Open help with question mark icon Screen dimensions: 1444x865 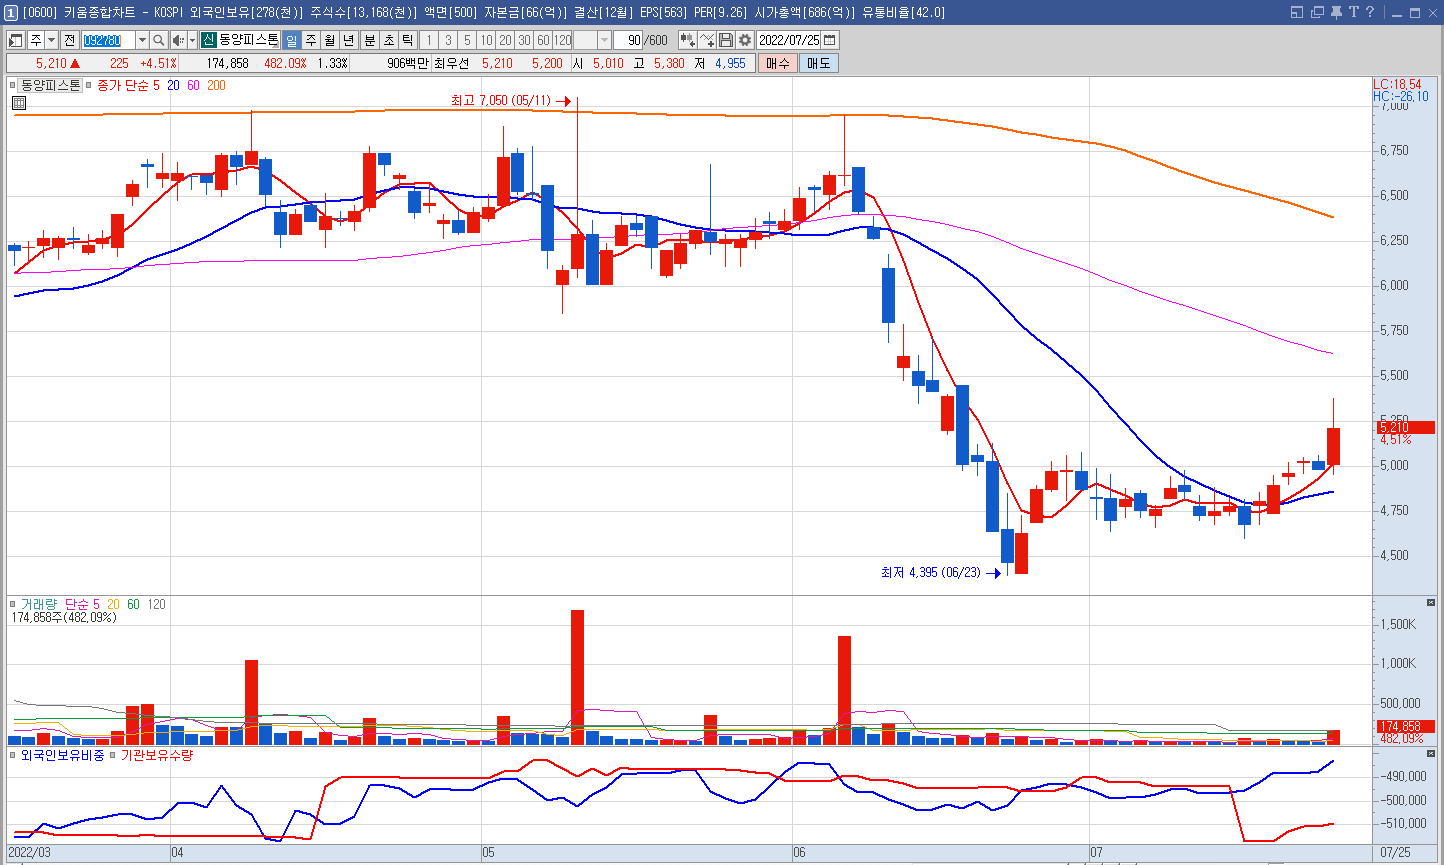pos(1369,12)
